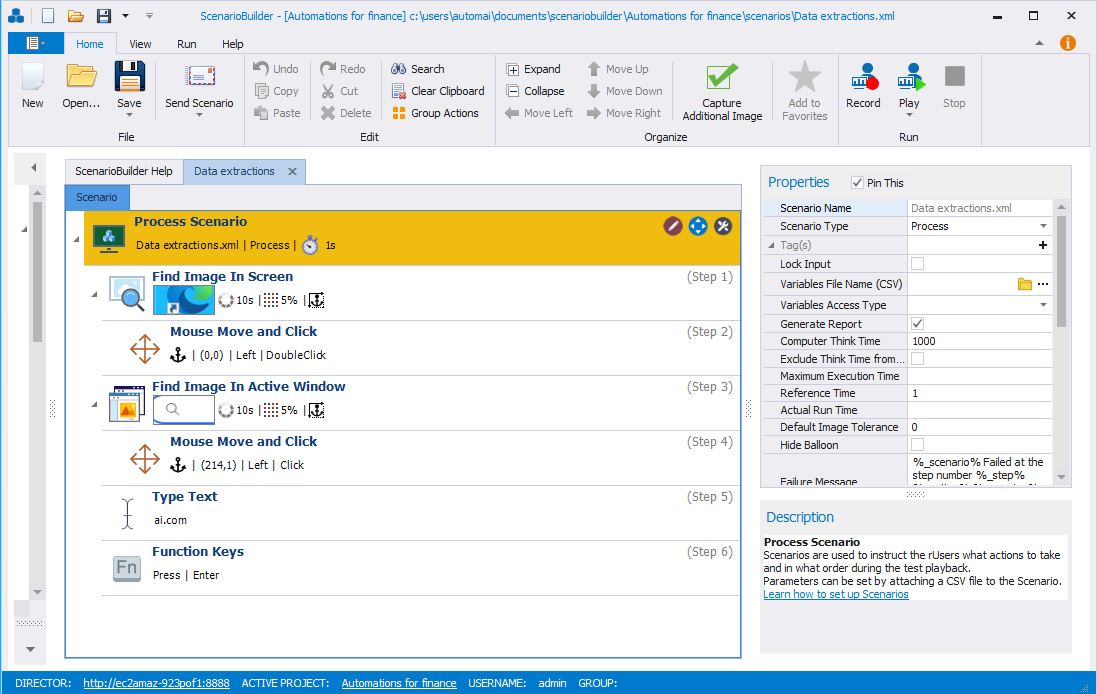
Task: Select the Type Text step 5 row
Action: pyautogui.click(x=421, y=513)
